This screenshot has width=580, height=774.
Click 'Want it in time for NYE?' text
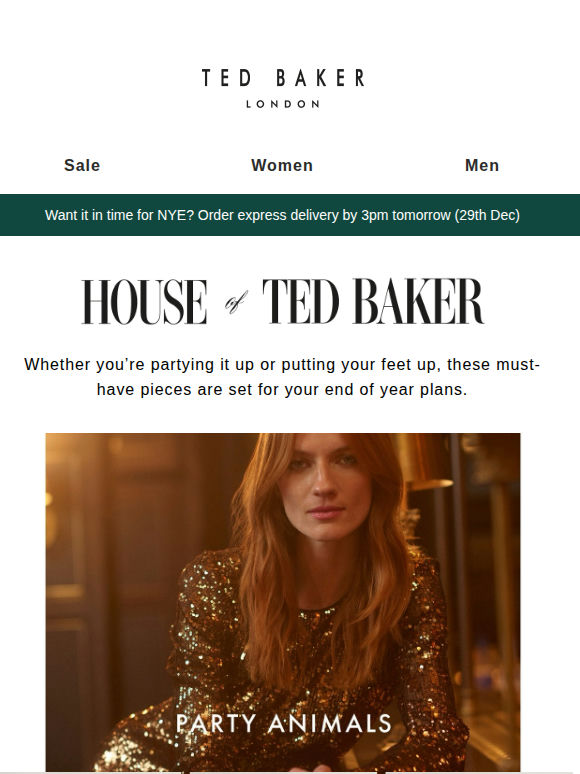[119, 215]
